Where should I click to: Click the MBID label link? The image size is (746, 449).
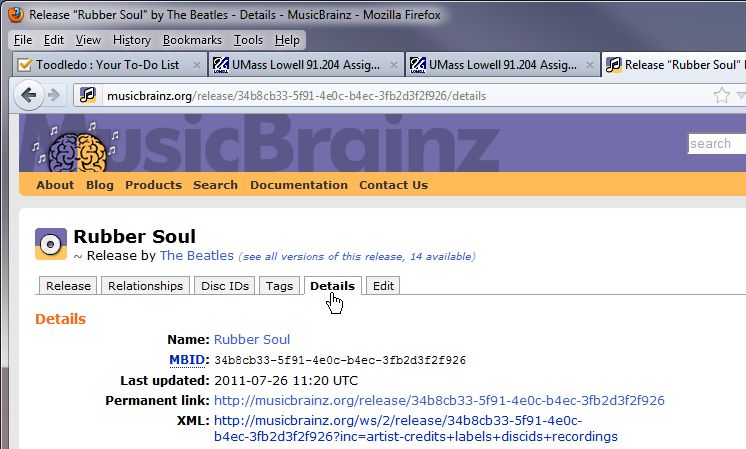click(187, 360)
